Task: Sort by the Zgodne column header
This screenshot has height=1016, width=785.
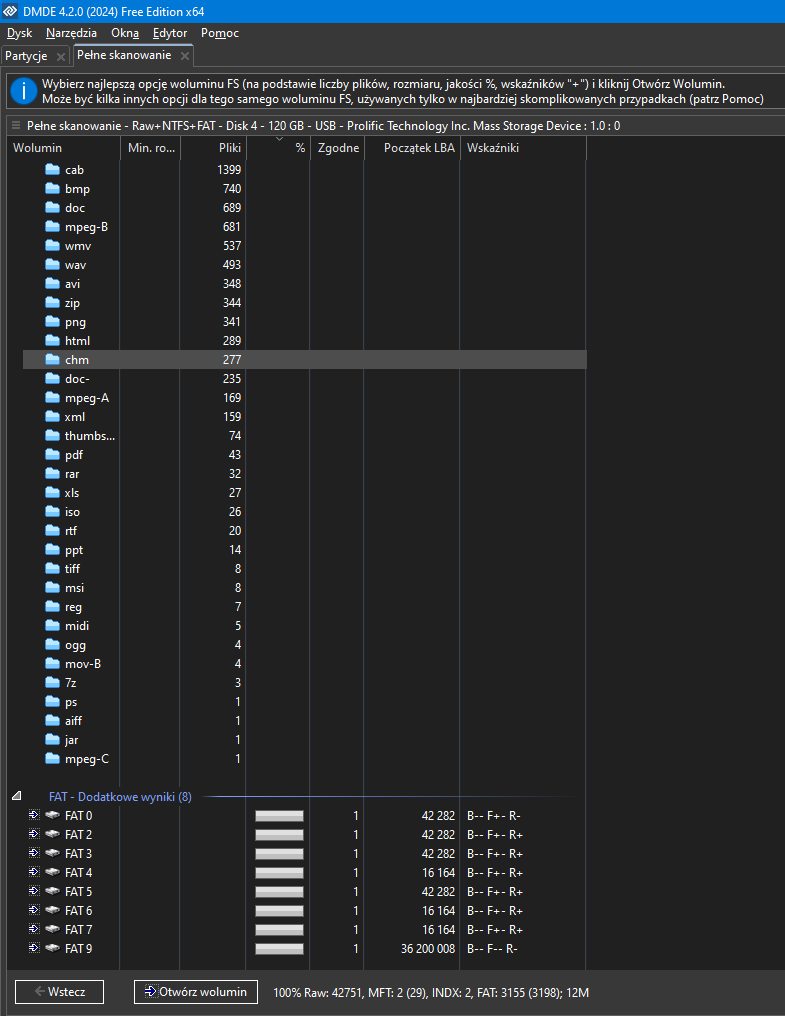Action: click(x=337, y=148)
